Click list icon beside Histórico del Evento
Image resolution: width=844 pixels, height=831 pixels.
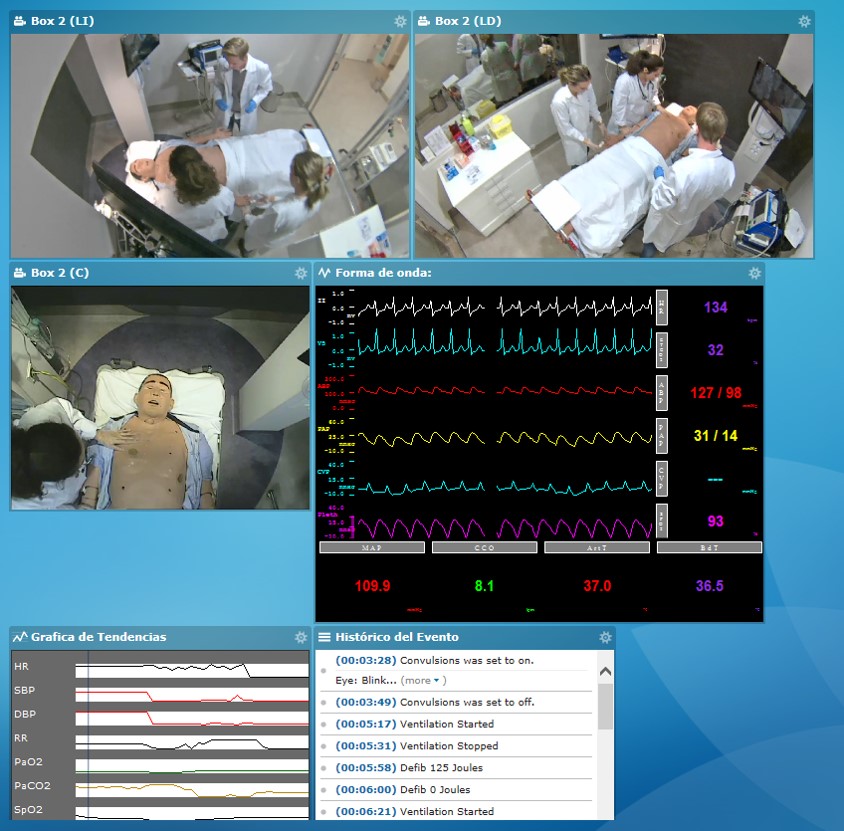324,637
